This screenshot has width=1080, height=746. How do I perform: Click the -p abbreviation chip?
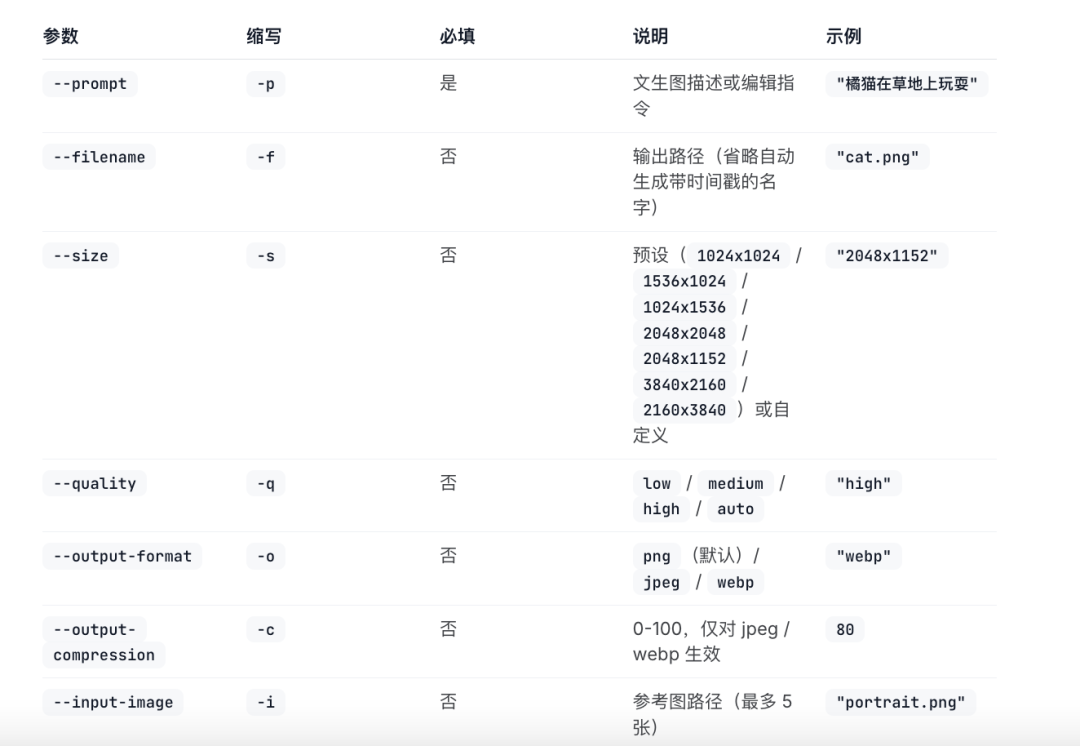tap(265, 84)
